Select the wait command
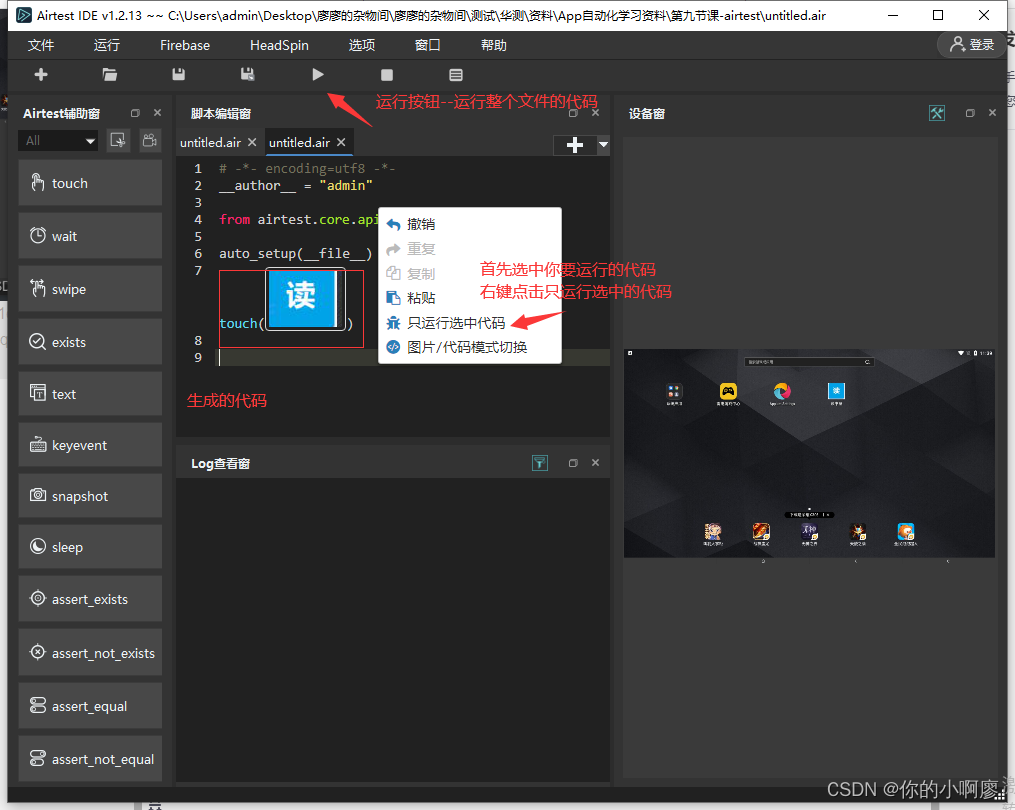The width and height of the screenshot is (1015, 810). click(90, 236)
